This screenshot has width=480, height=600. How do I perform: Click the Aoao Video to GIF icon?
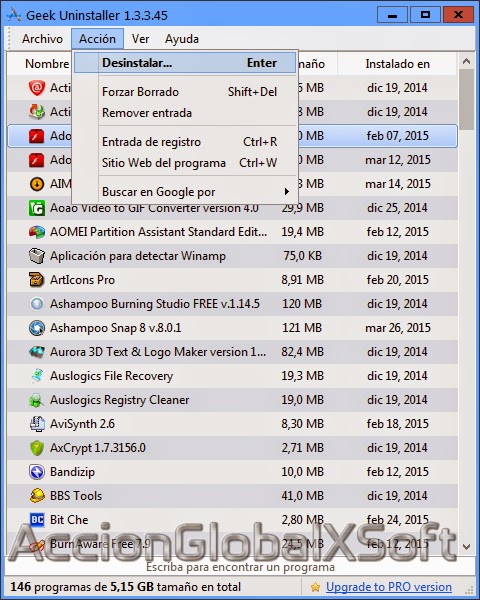click(x=37, y=208)
